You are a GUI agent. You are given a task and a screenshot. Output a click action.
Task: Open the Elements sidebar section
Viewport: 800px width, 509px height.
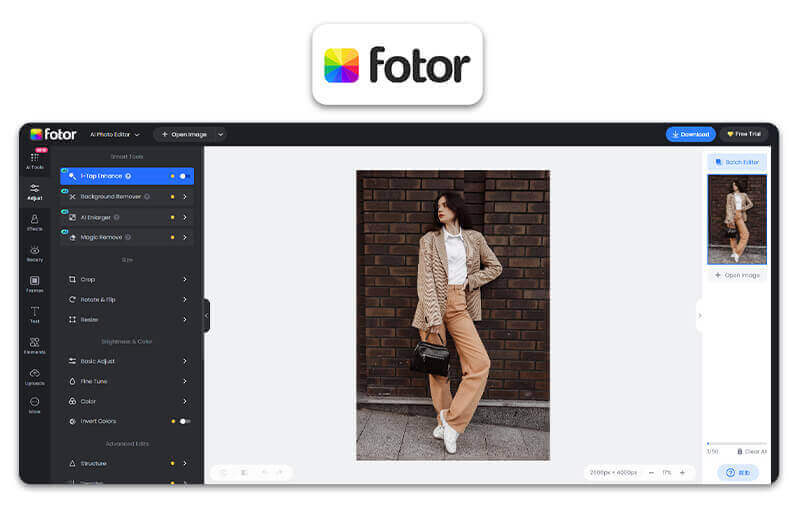35,346
